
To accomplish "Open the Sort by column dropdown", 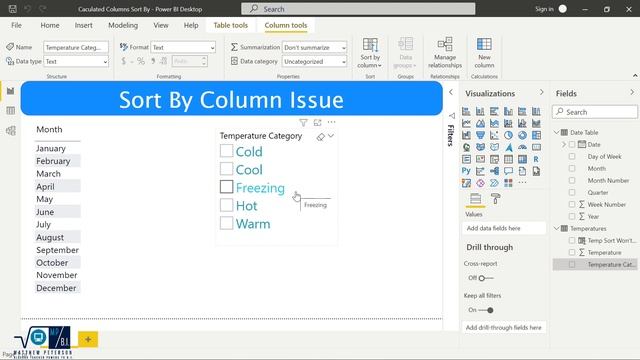I will pos(370,53).
